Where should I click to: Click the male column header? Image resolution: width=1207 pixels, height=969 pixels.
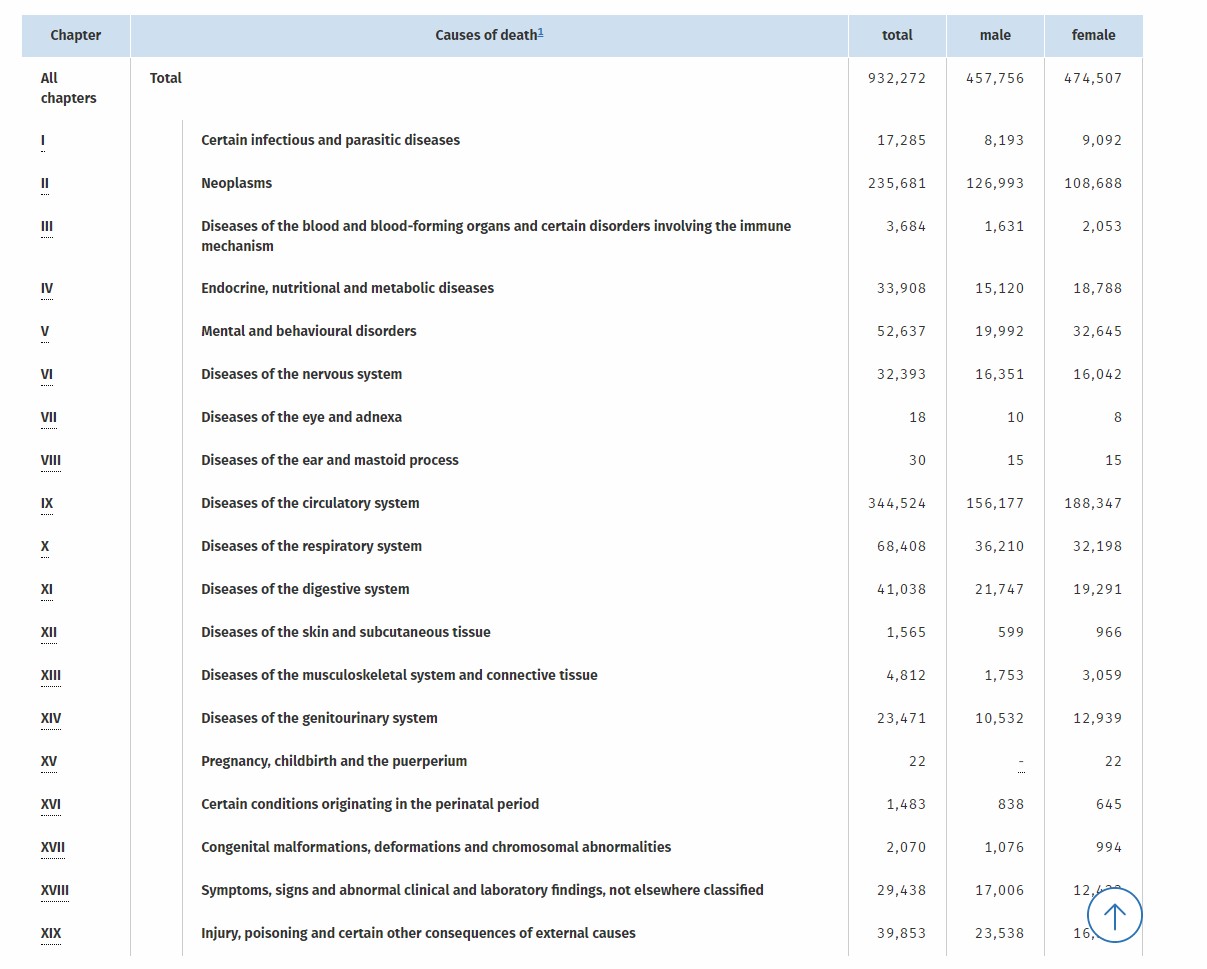pos(995,35)
